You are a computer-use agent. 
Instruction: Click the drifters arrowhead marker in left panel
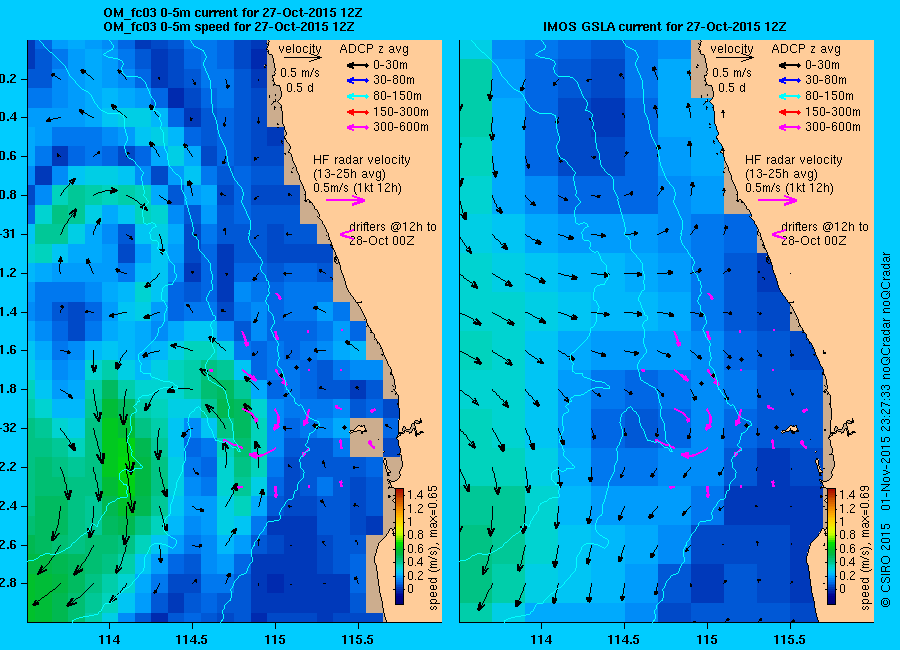pyautogui.click(x=346, y=234)
